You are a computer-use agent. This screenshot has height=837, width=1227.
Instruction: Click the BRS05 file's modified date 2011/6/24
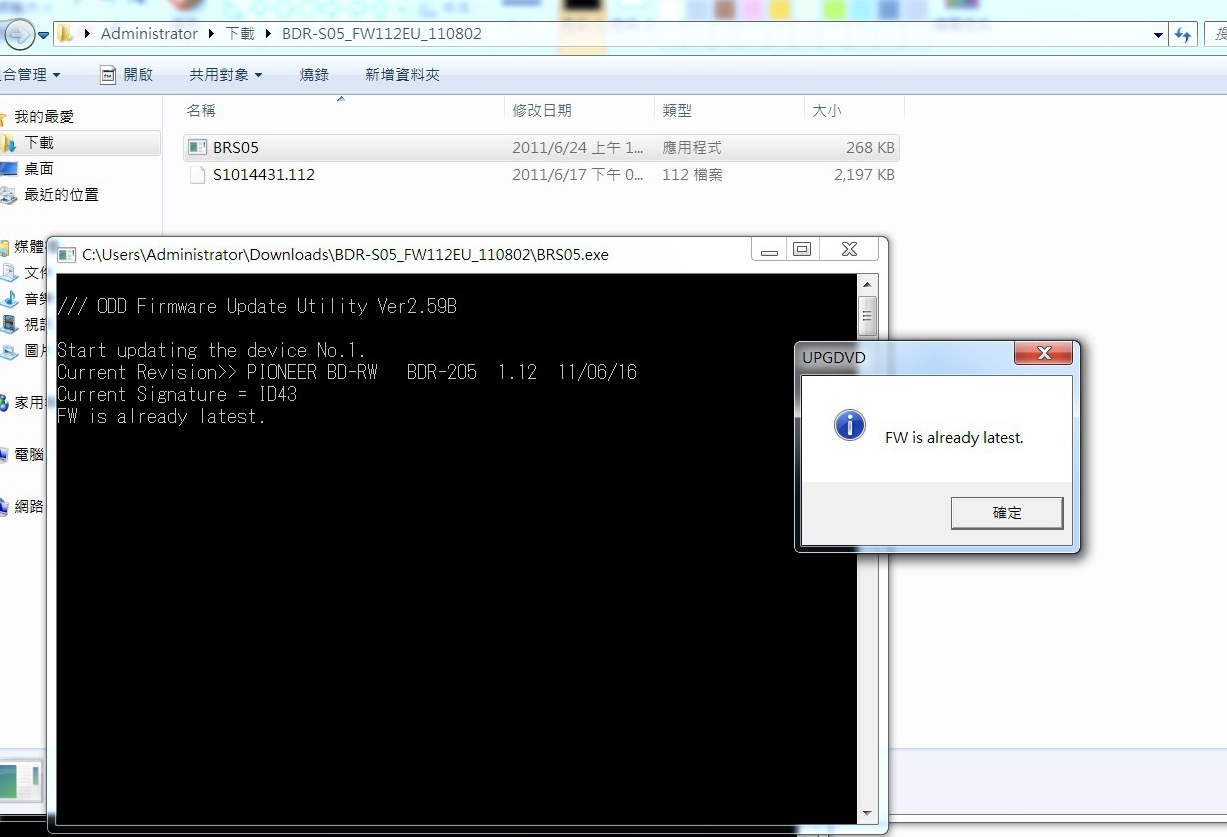578,148
